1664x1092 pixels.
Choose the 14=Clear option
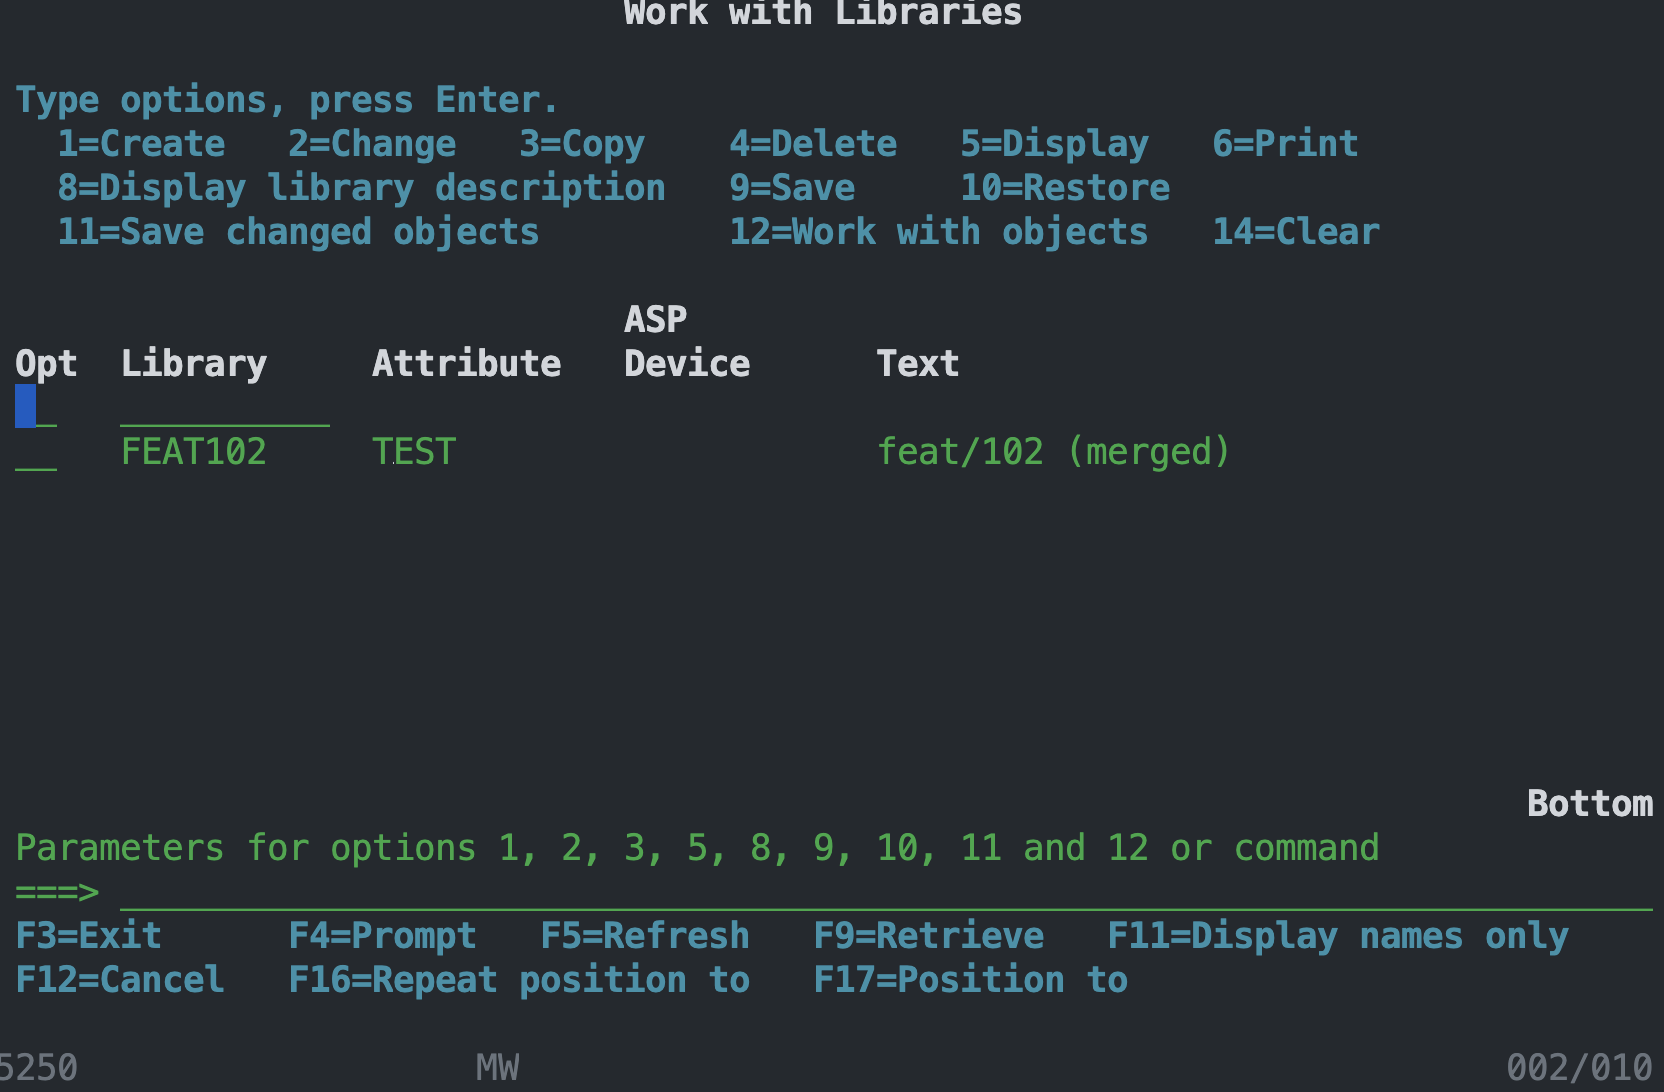[x=1295, y=231]
